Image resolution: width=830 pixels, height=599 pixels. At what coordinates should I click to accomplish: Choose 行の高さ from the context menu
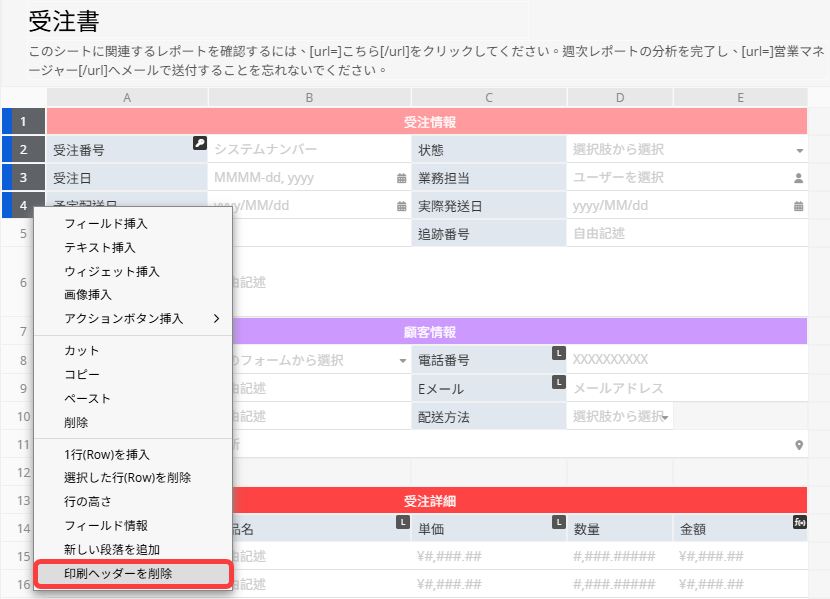pos(88,502)
